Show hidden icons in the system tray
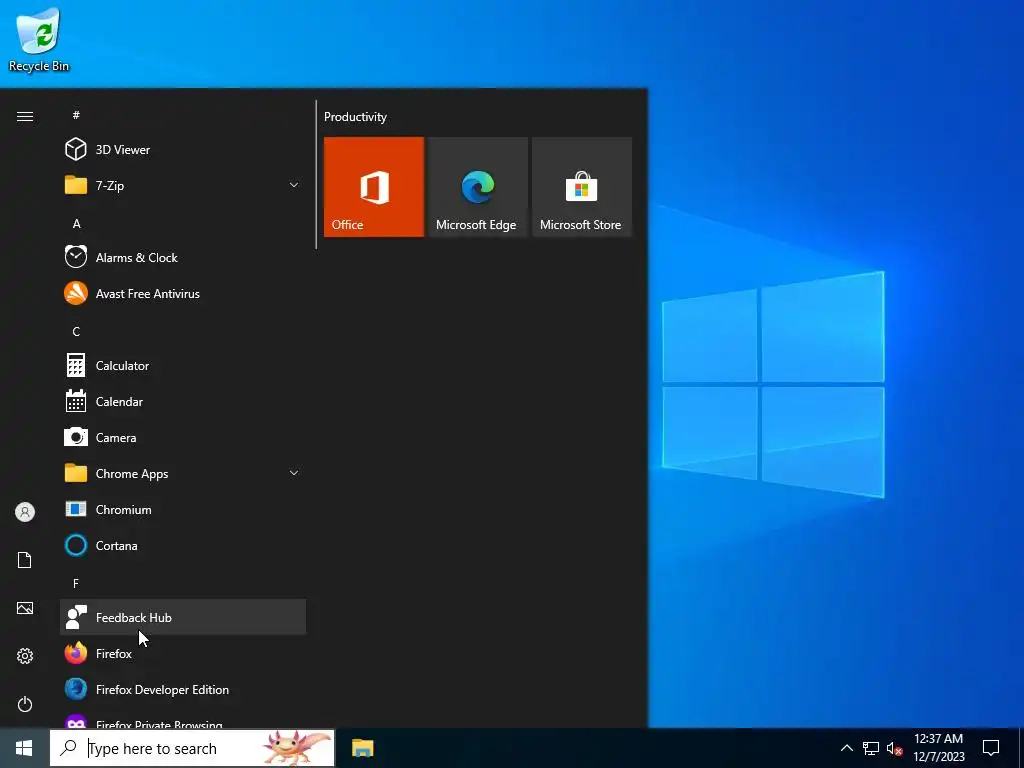 [x=846, y=748]
